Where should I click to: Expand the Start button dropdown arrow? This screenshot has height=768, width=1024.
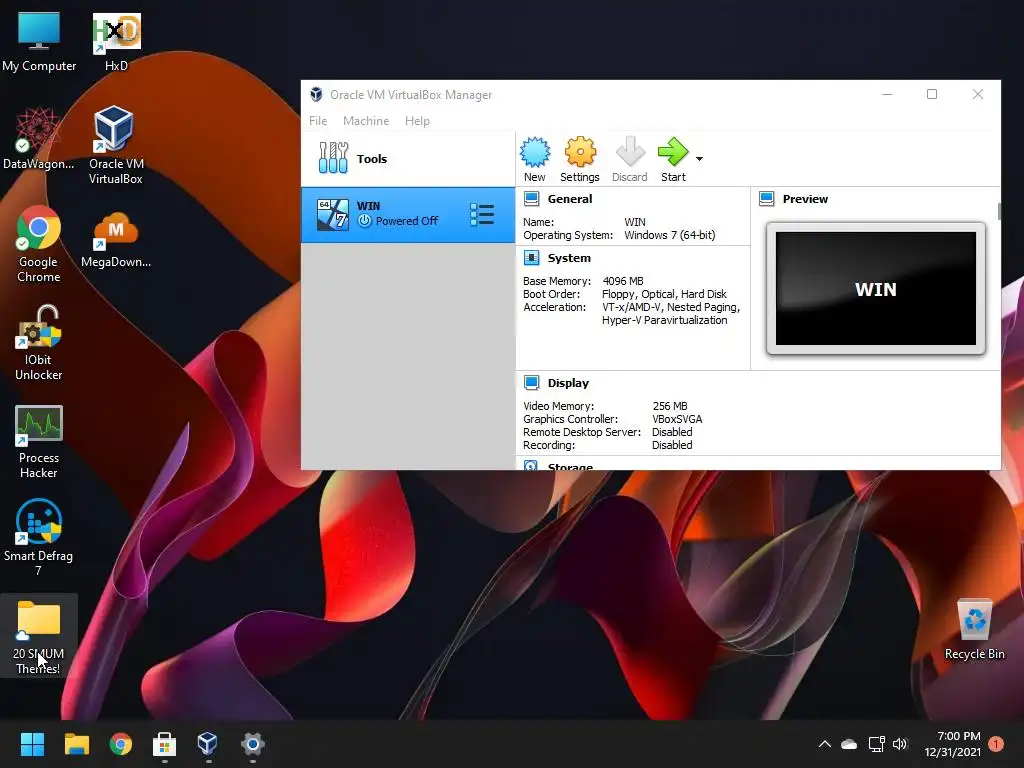coord(699,159)
